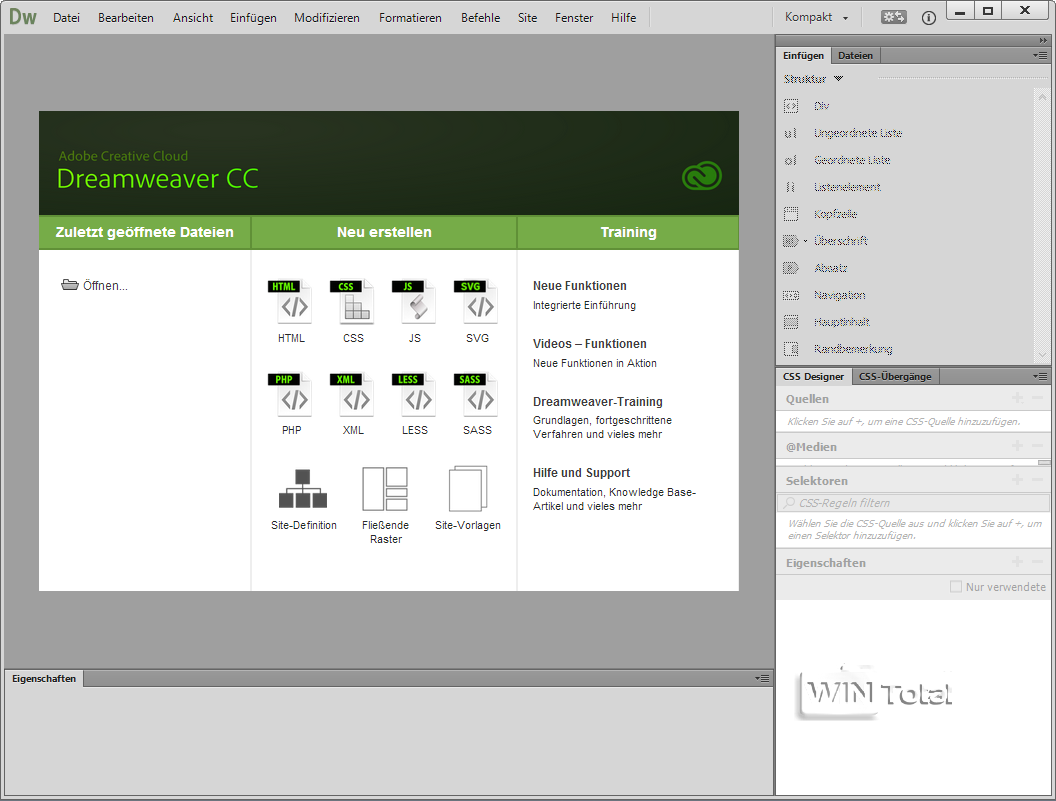The image size is (1056, 801).
Task: Open the Modifizieren menu
Action: [327, 18]
